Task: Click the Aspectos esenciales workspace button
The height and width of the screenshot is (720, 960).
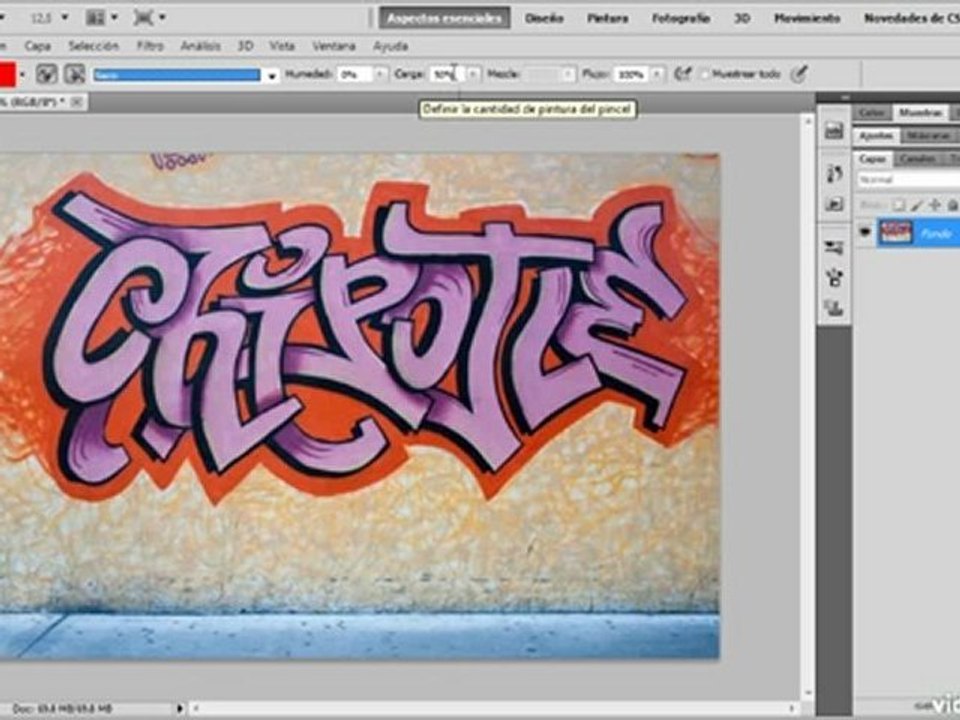Action: point(444,18)
